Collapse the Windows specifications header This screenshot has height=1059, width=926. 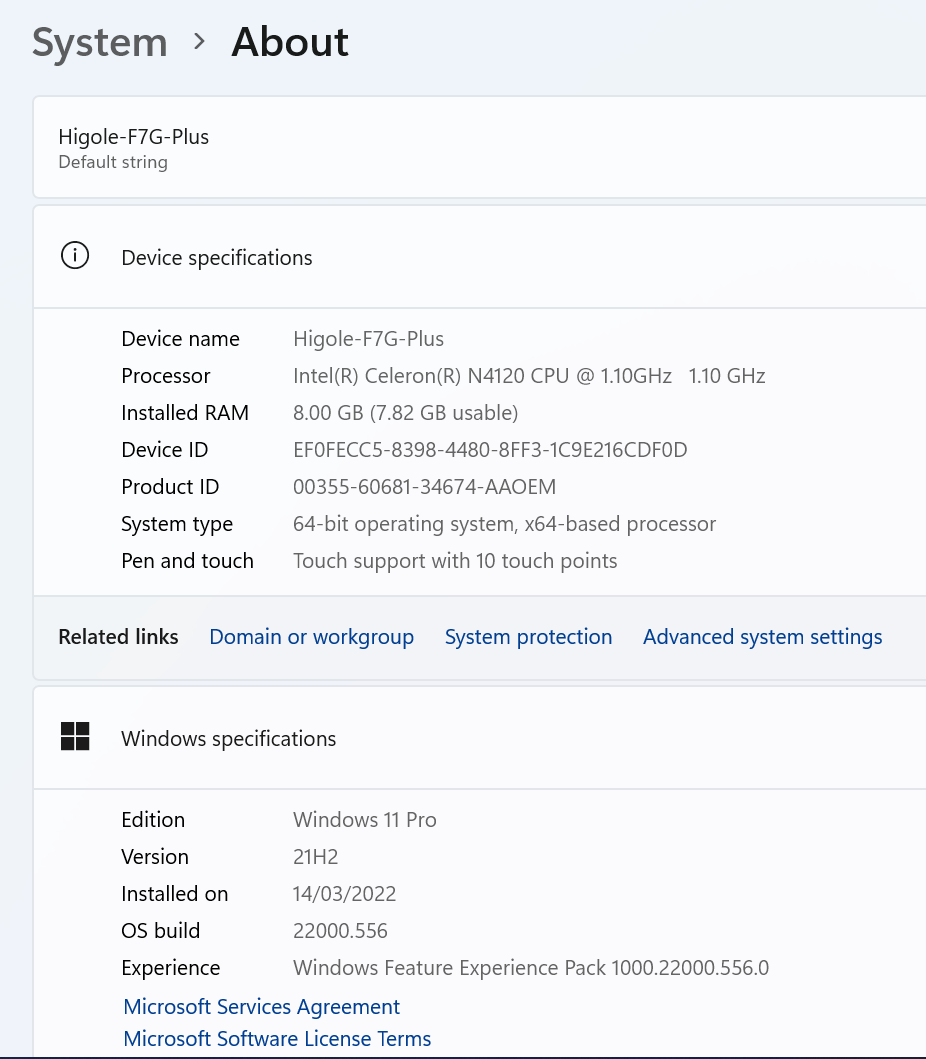click(480, 738)
